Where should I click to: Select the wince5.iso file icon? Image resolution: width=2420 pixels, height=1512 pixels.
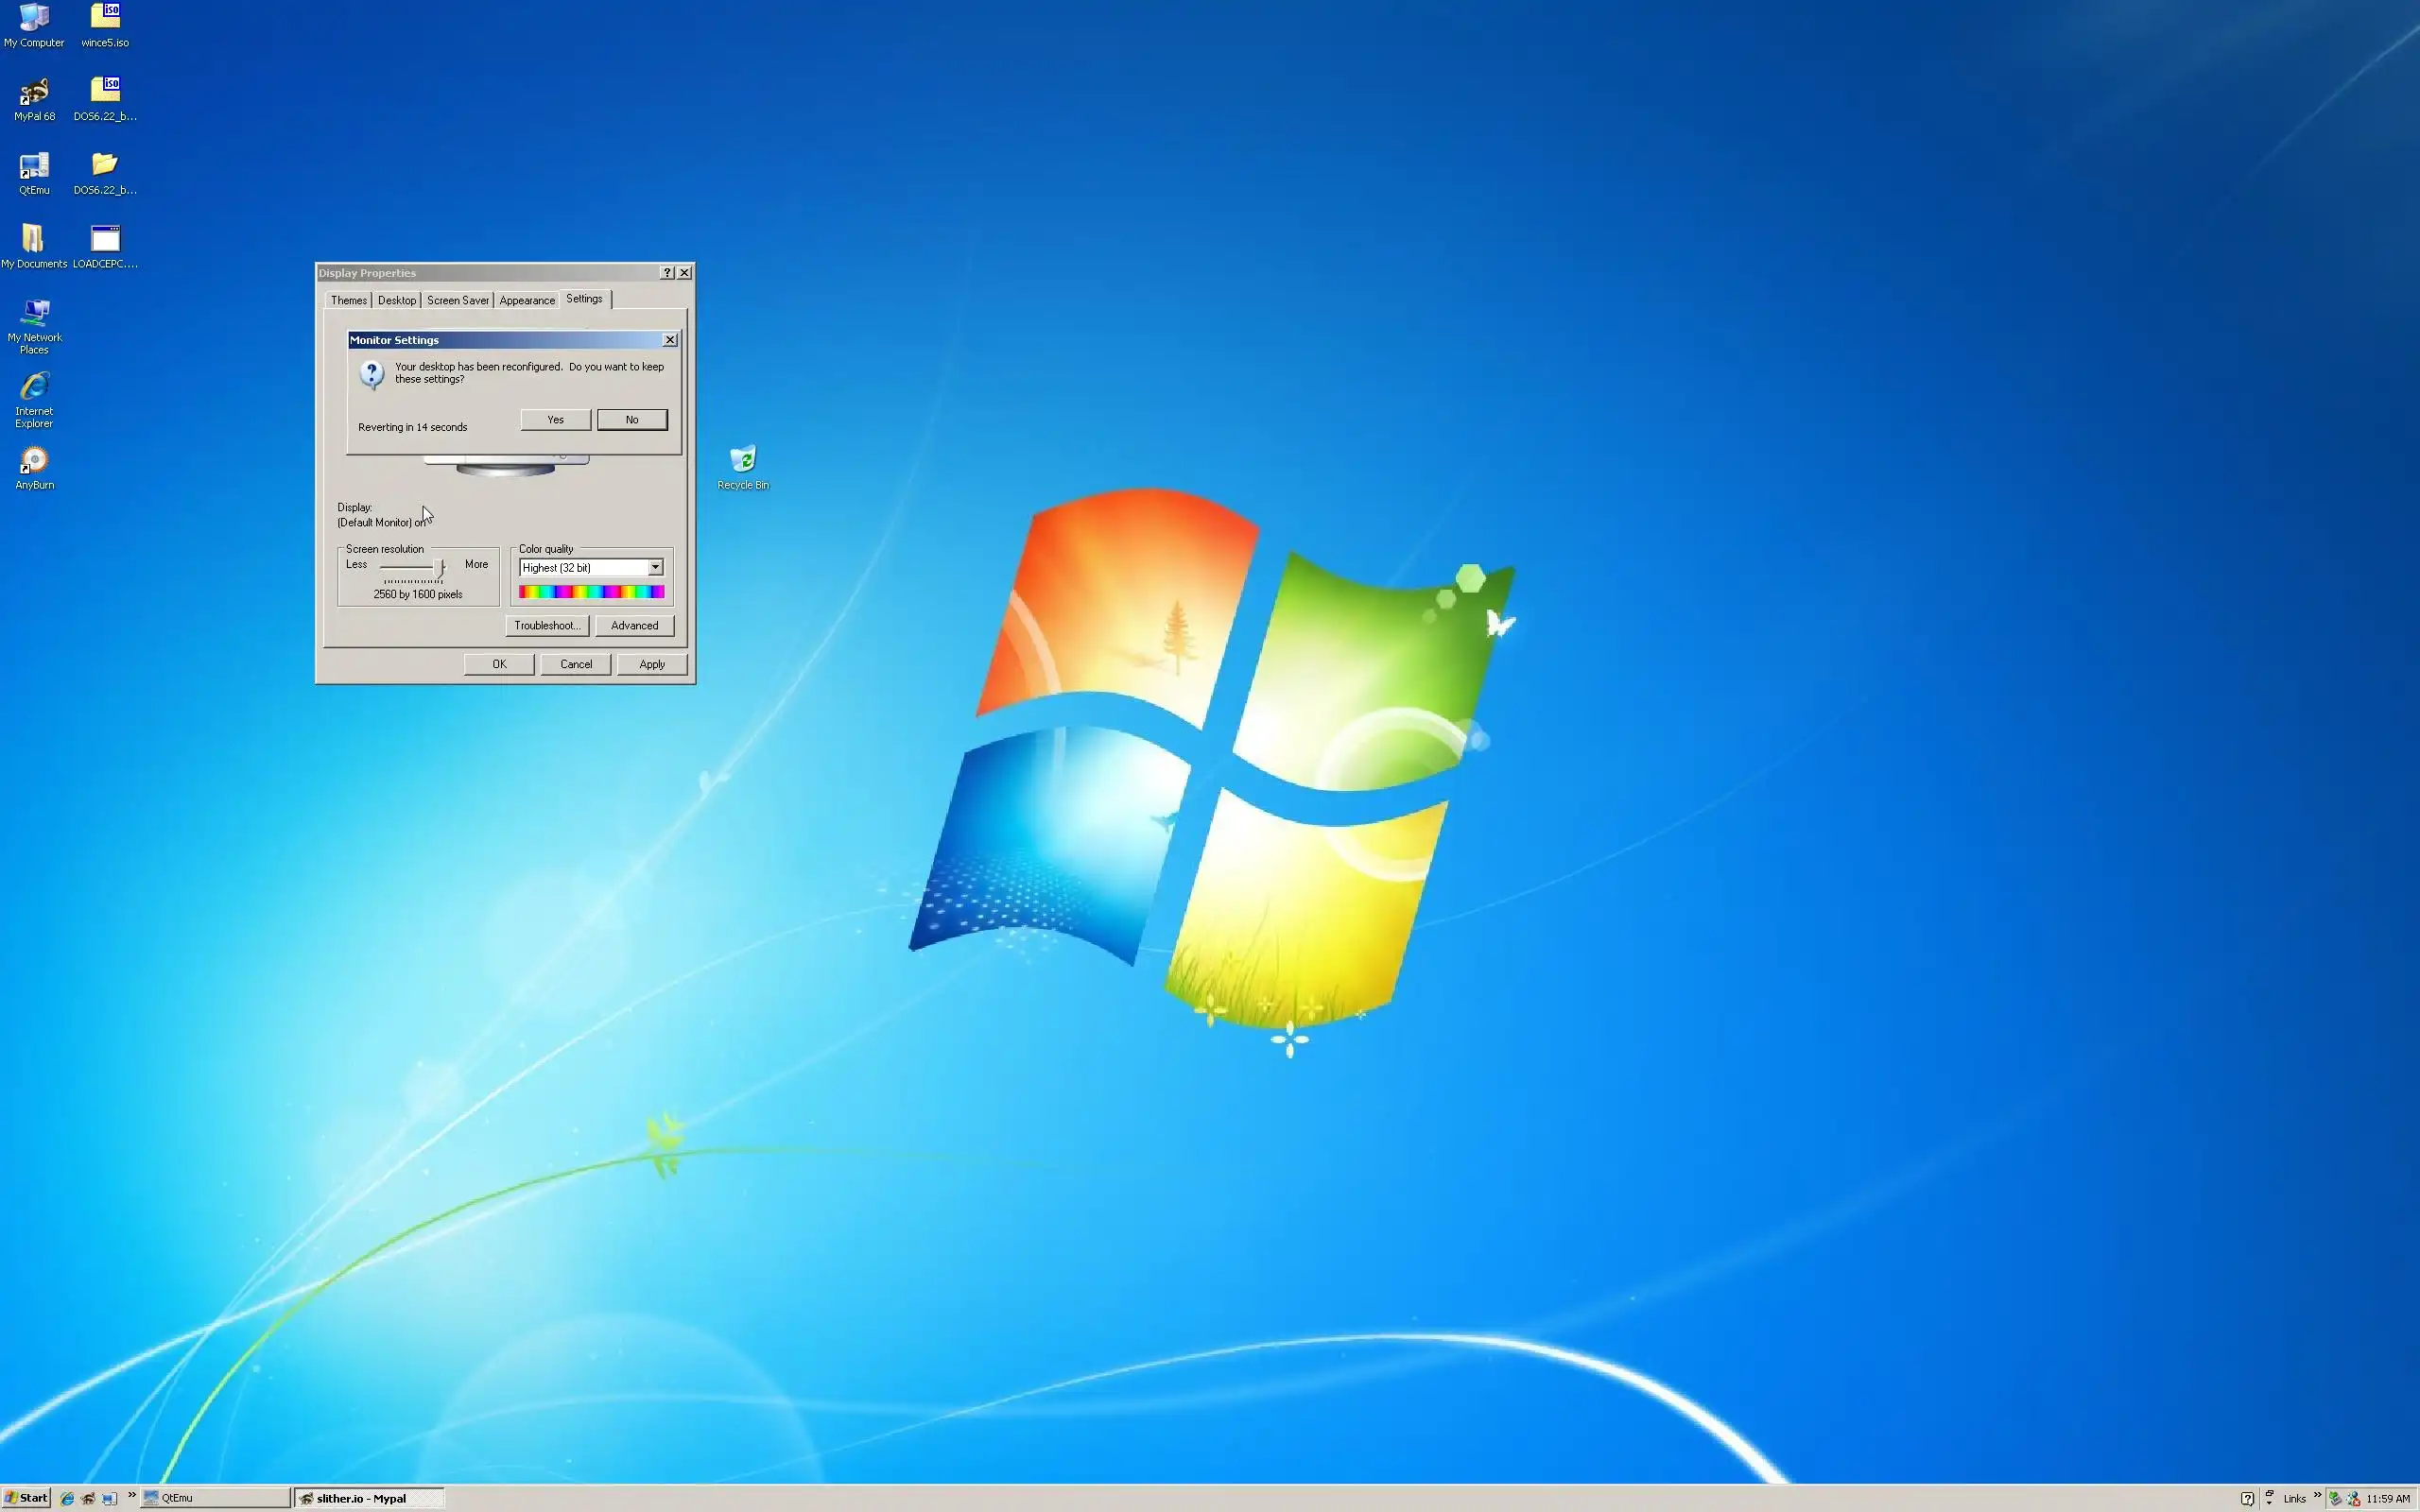point(105,18)
